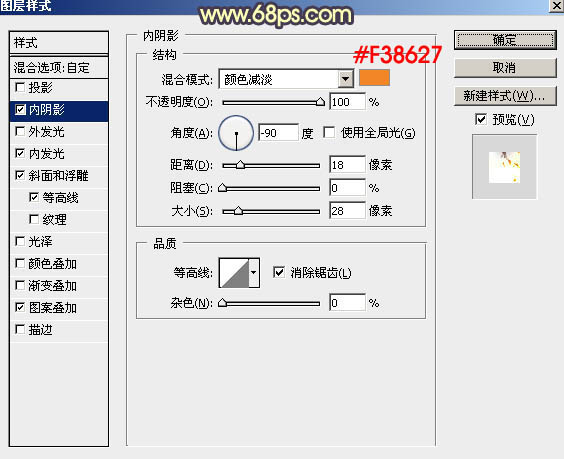Click the orange shadow color swatch

(x=374, y=78)
